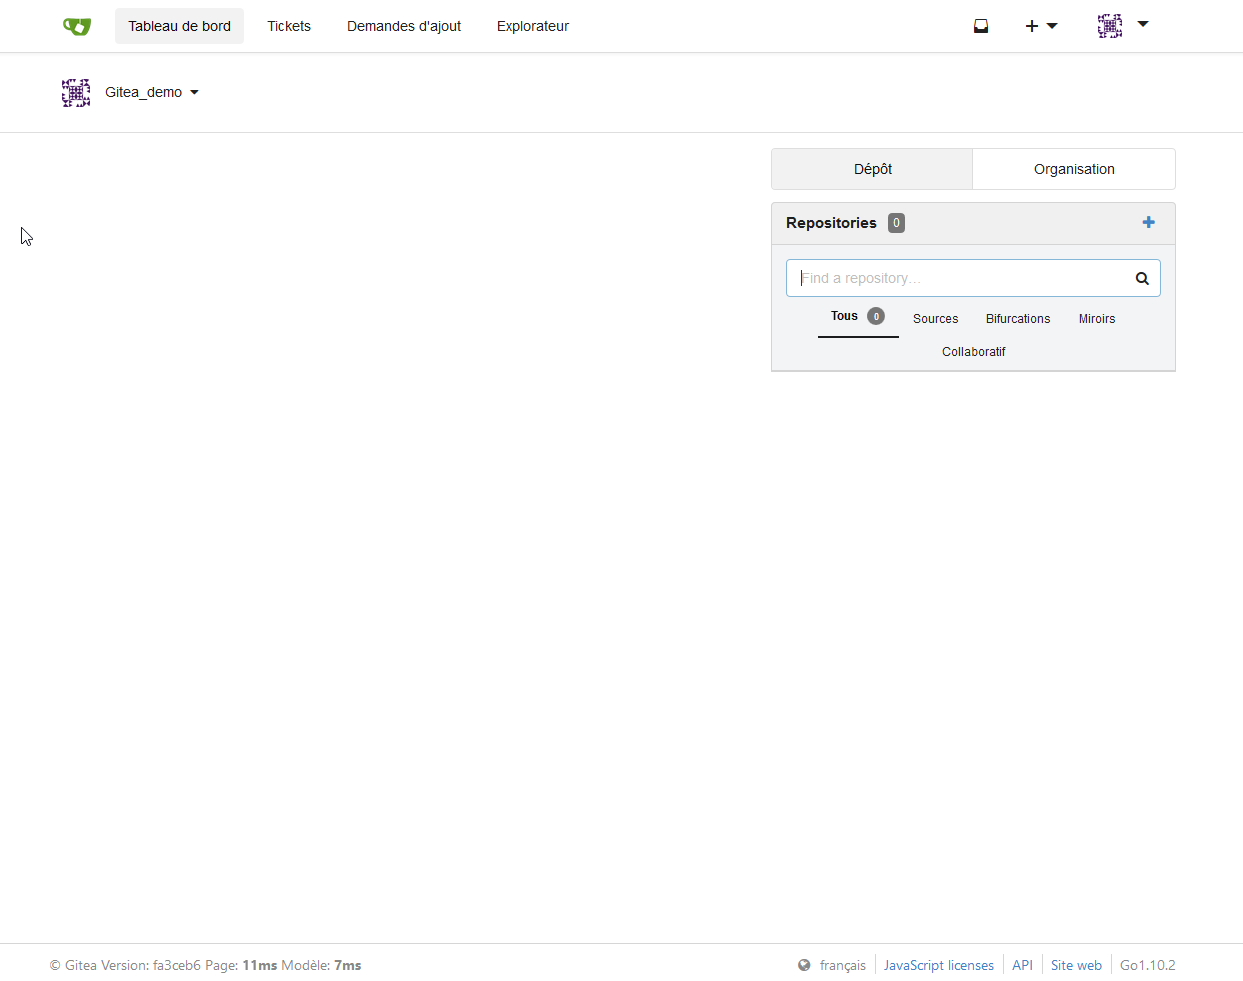Select the Dépôt tab
The height and width of the screenshot is (981, 1243).
tap(872, 169)
